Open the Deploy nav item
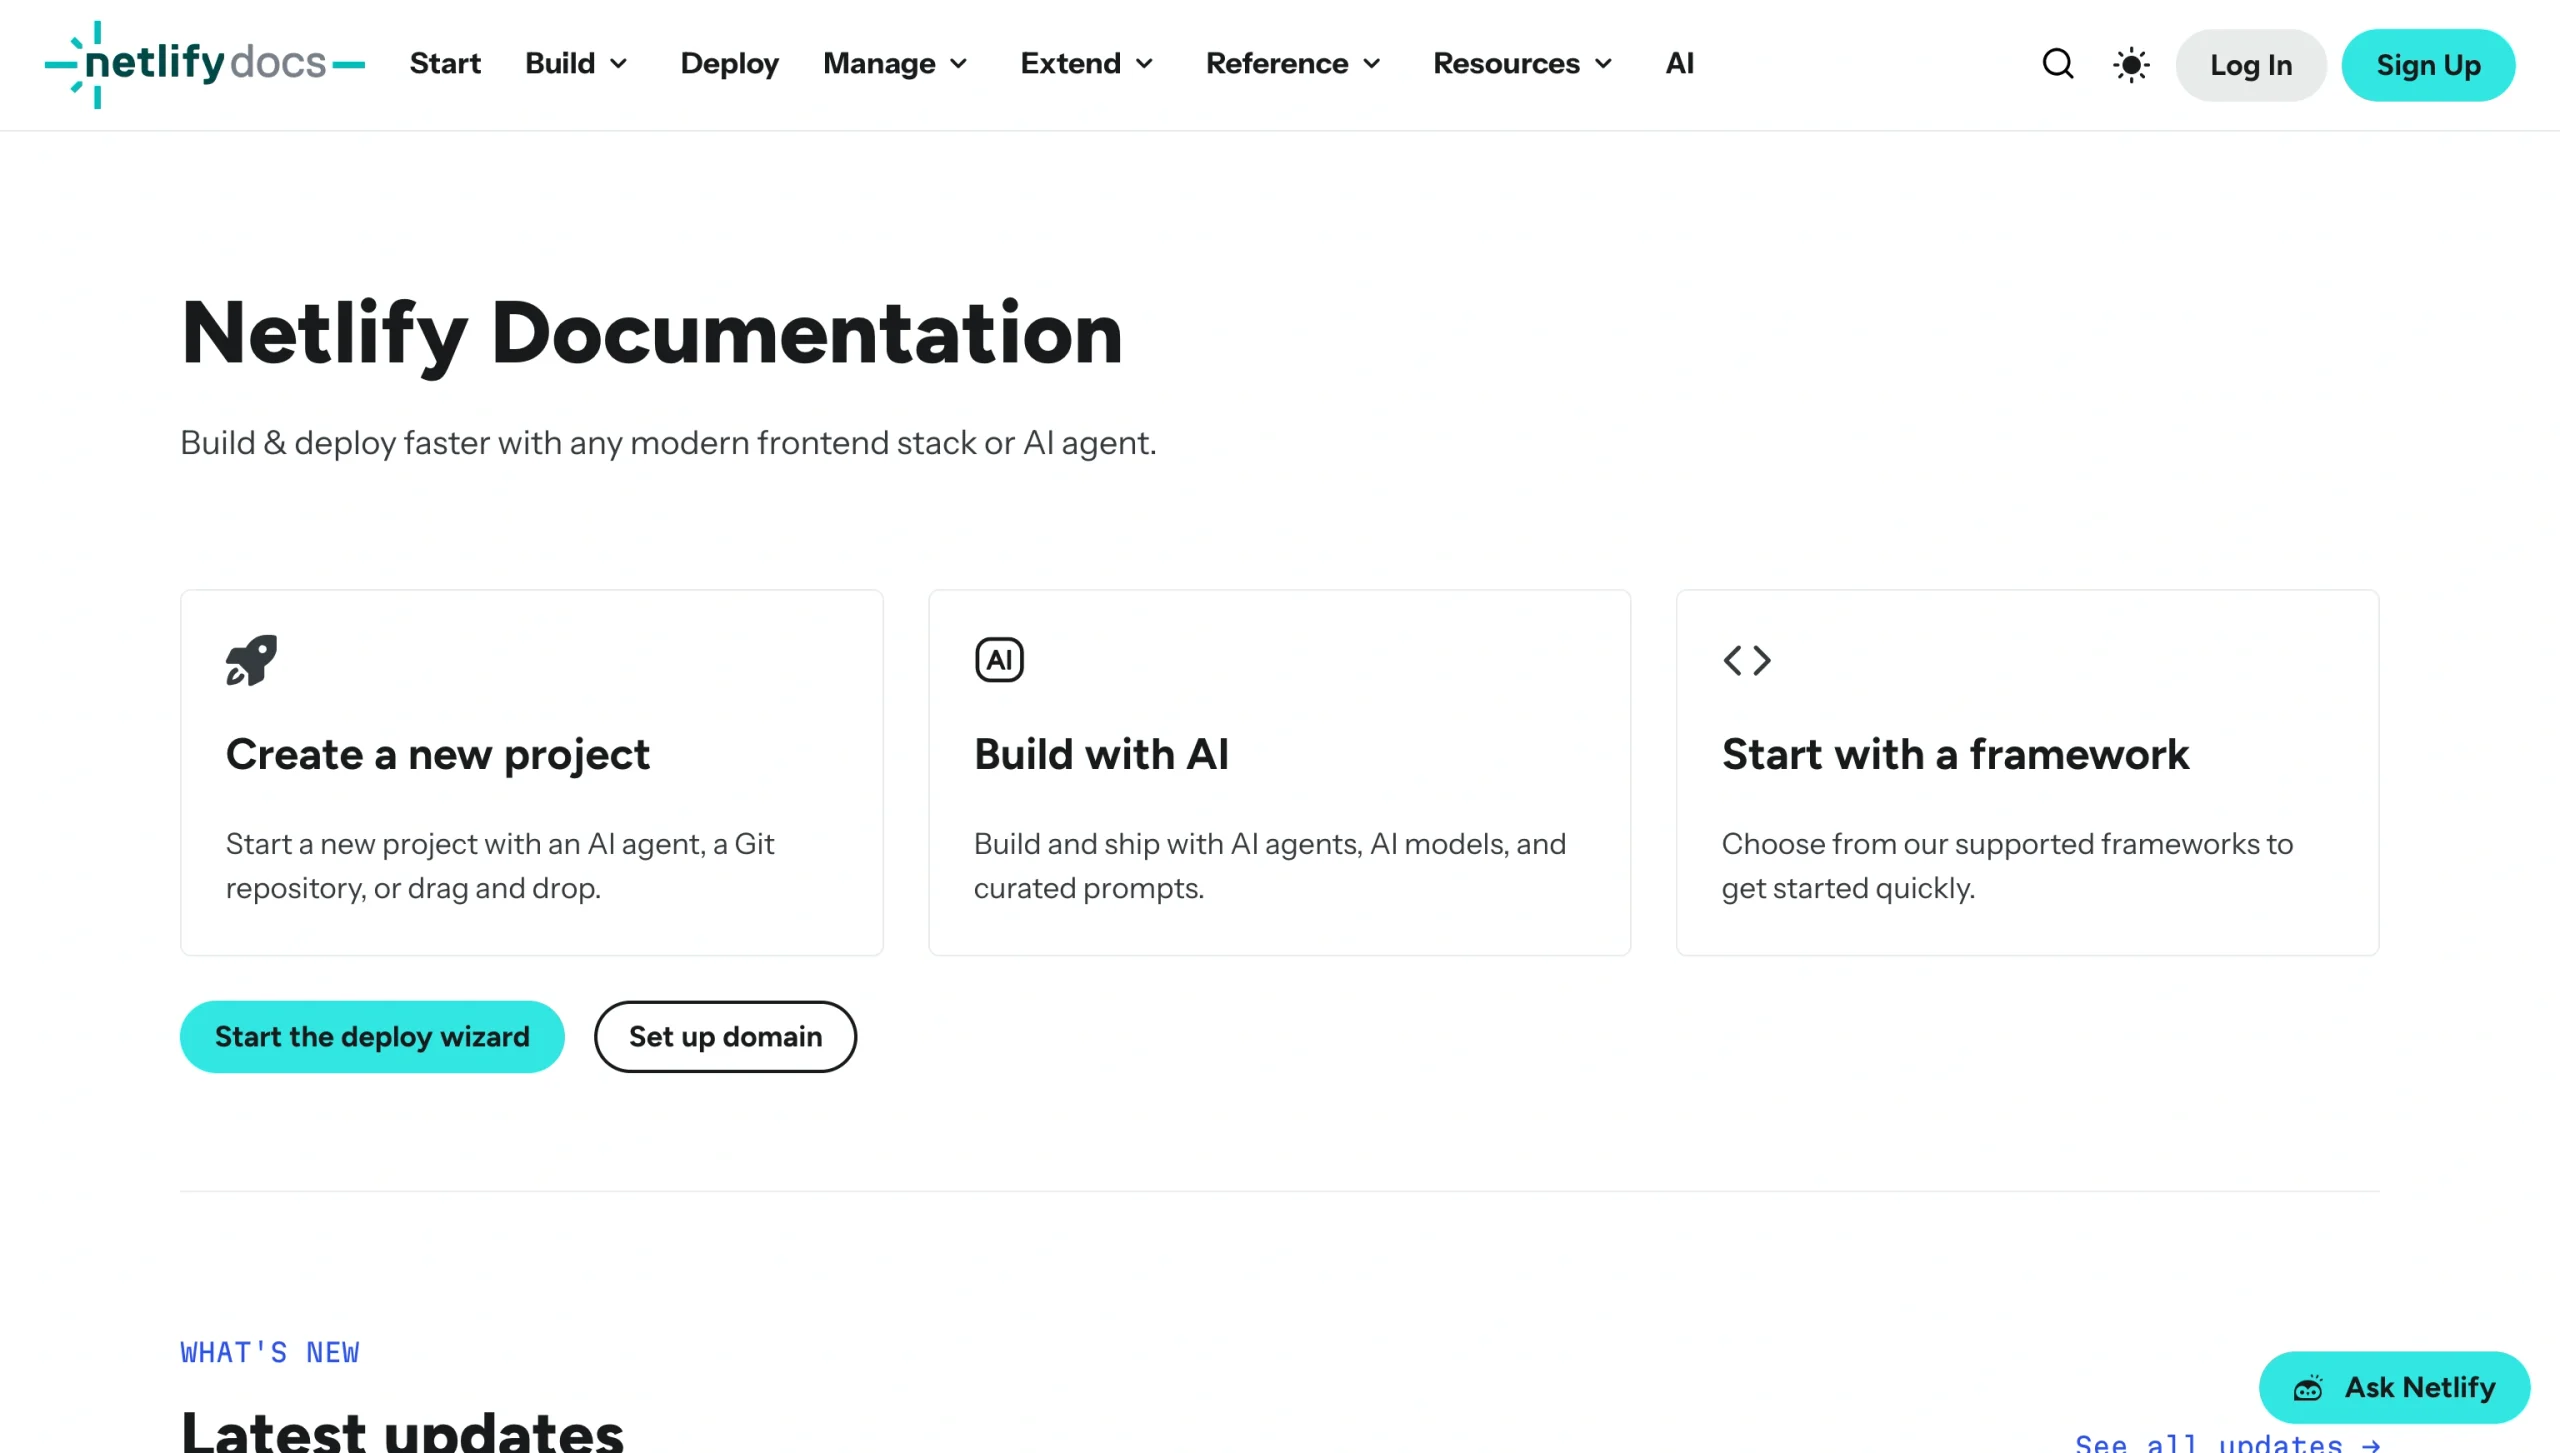 click(729, 64)
